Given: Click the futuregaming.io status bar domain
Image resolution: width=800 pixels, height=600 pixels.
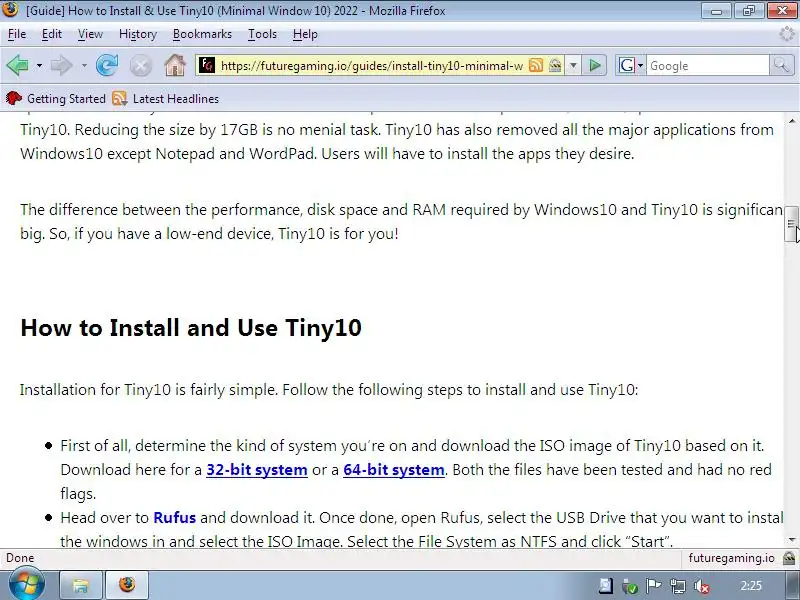Looking at the screenshot, I should [731, 558].
